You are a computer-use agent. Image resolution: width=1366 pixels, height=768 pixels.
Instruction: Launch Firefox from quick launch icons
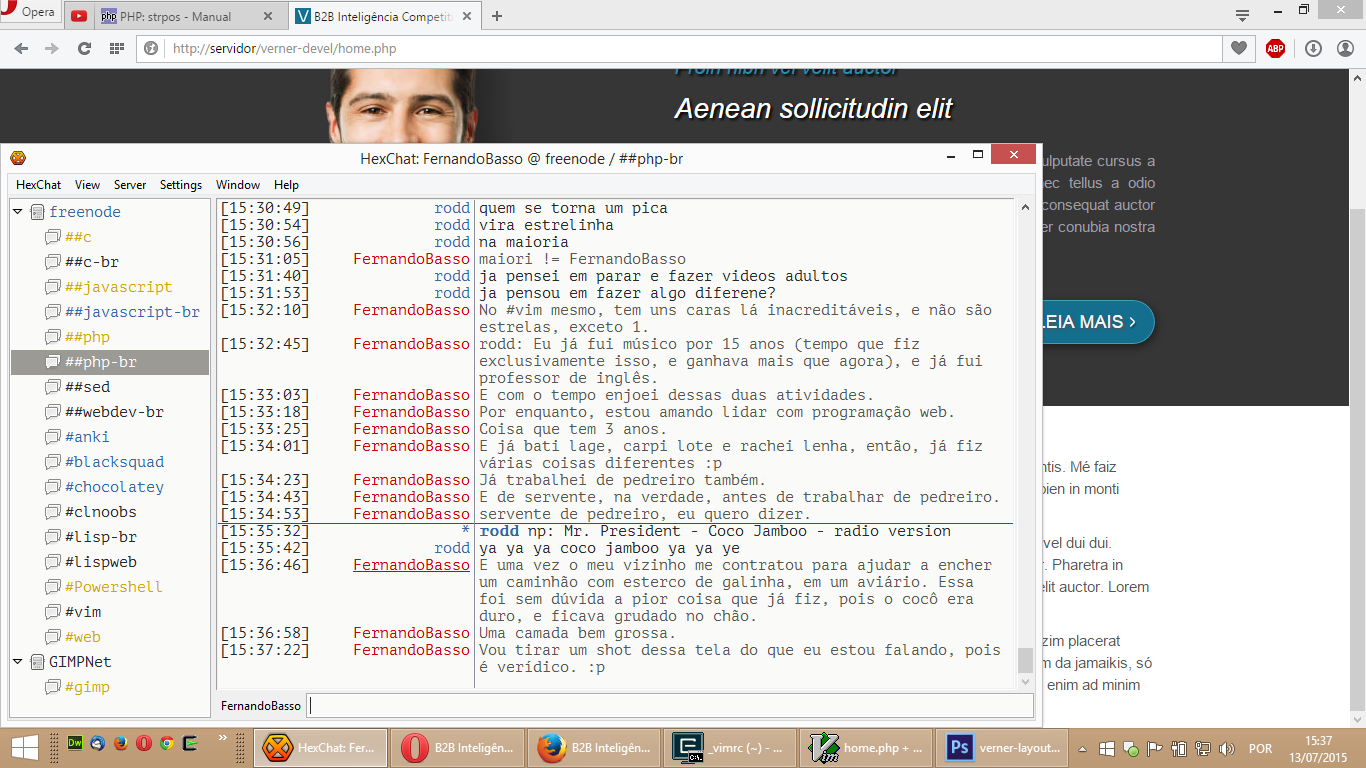[x=121, y=744]
